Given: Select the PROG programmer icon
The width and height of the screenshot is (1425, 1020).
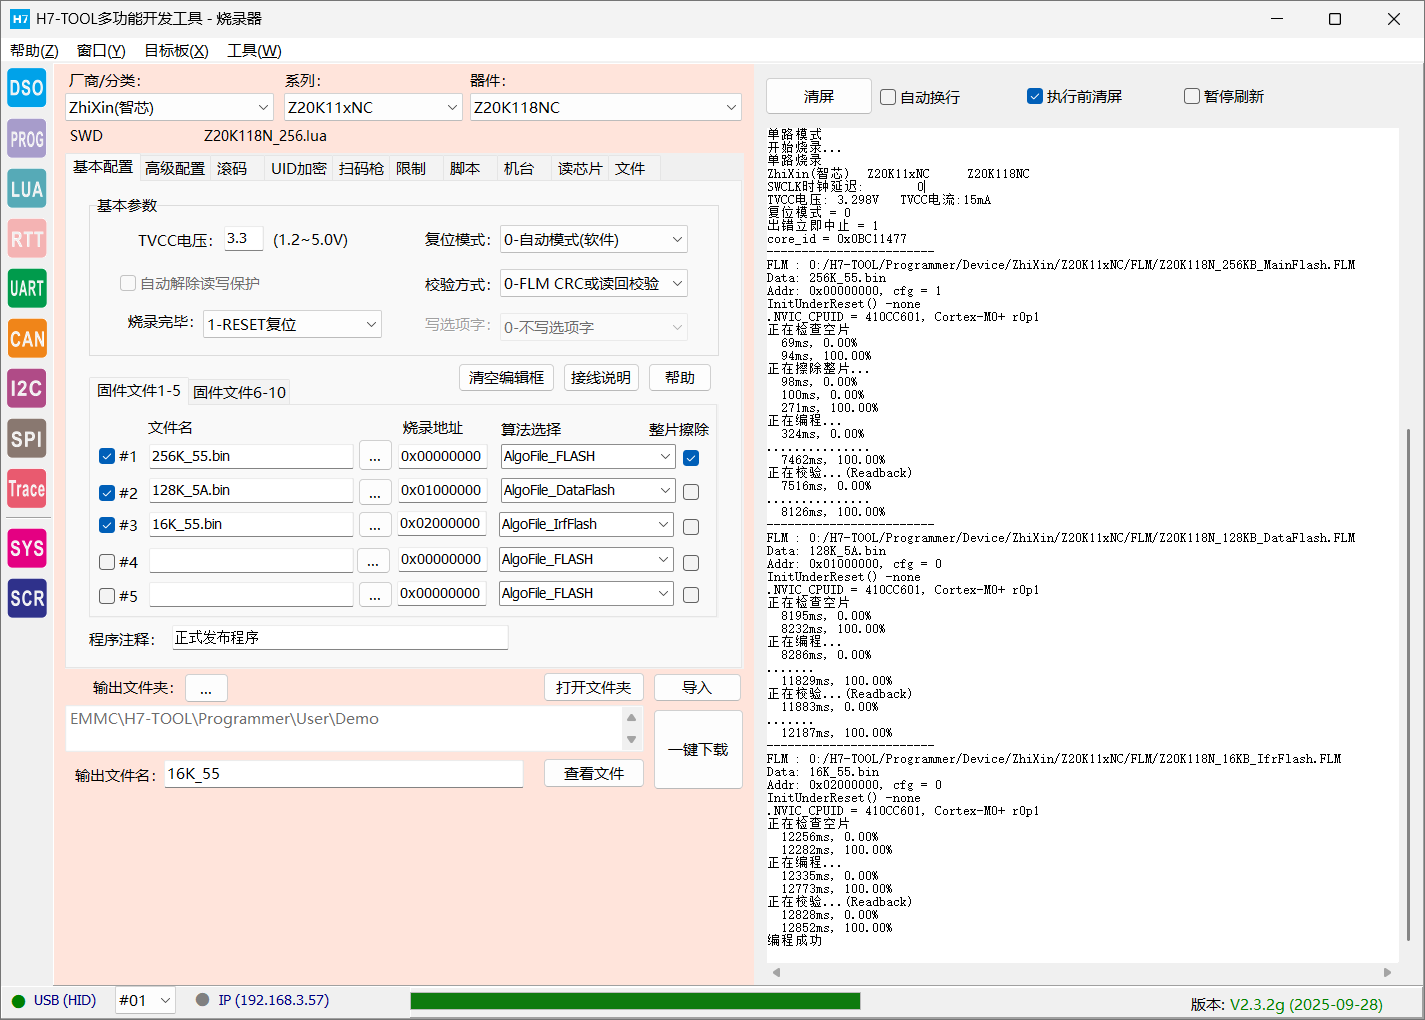Looking at the screenshot, I should click(x=27, y=139).
